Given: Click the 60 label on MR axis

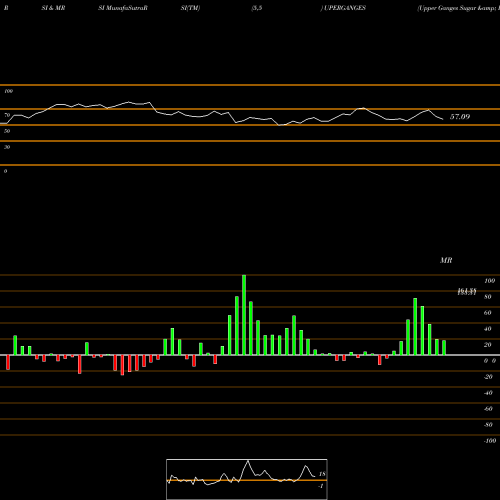Looking at the screenshot, I should (488, 313).
